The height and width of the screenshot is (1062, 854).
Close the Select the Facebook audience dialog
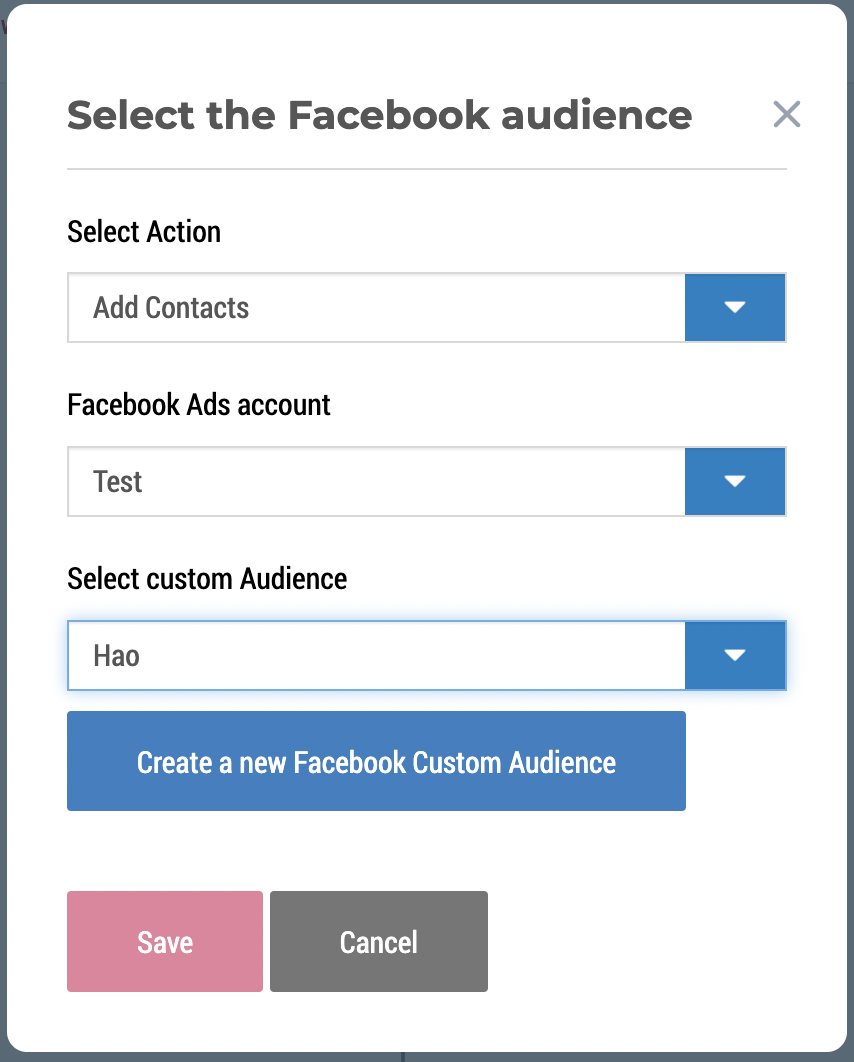coord(786,114)
